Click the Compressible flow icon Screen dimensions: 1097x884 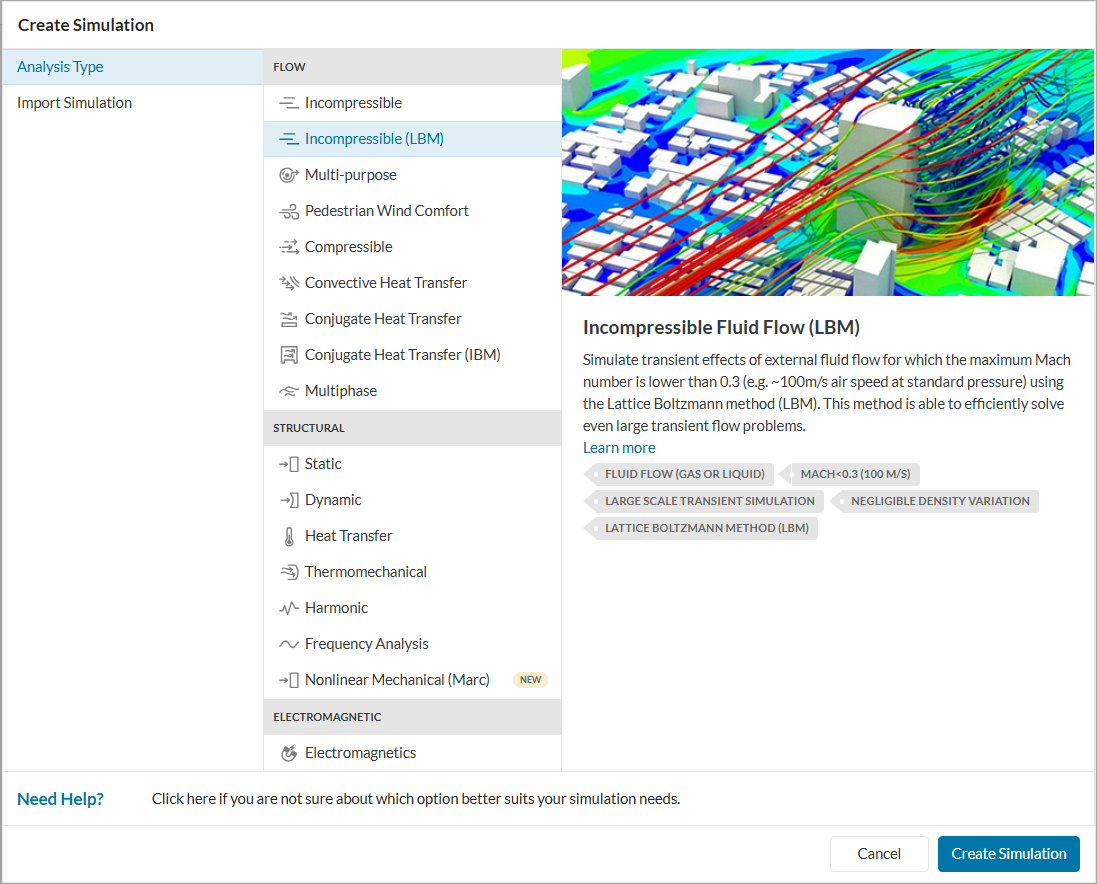tap(289, 247)
